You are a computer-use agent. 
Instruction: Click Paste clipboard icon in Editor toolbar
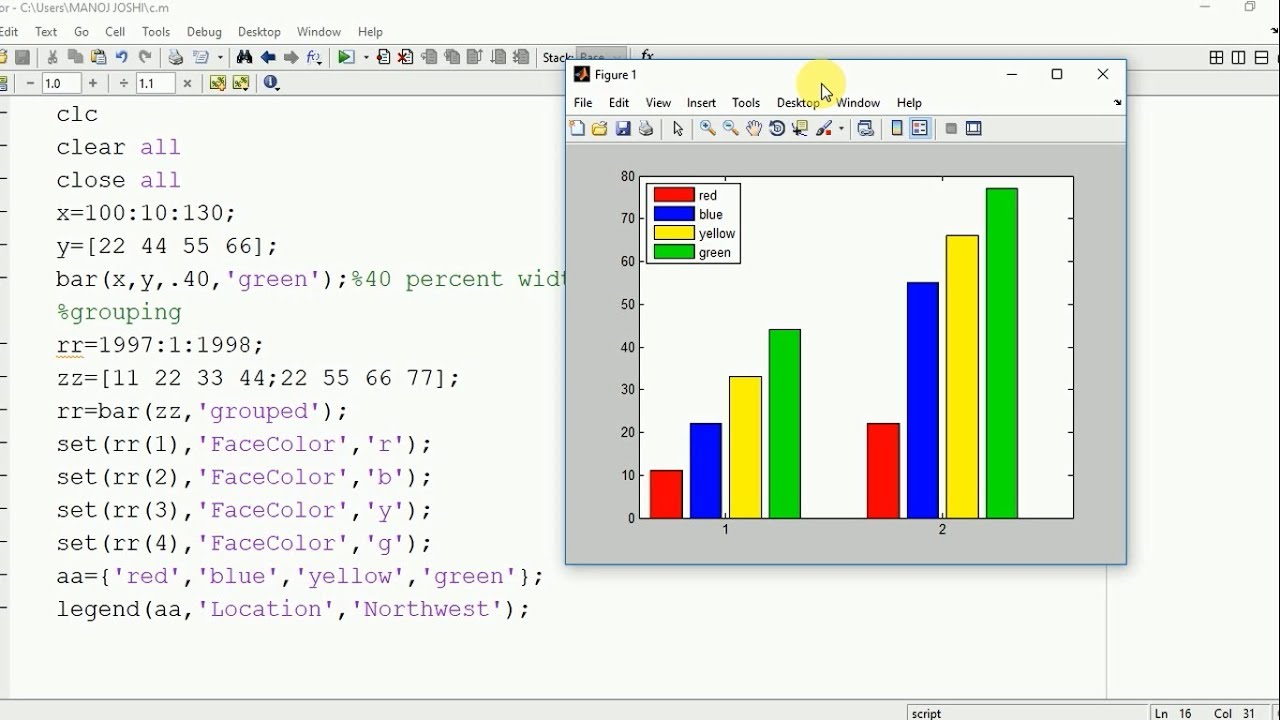point(98,58)
